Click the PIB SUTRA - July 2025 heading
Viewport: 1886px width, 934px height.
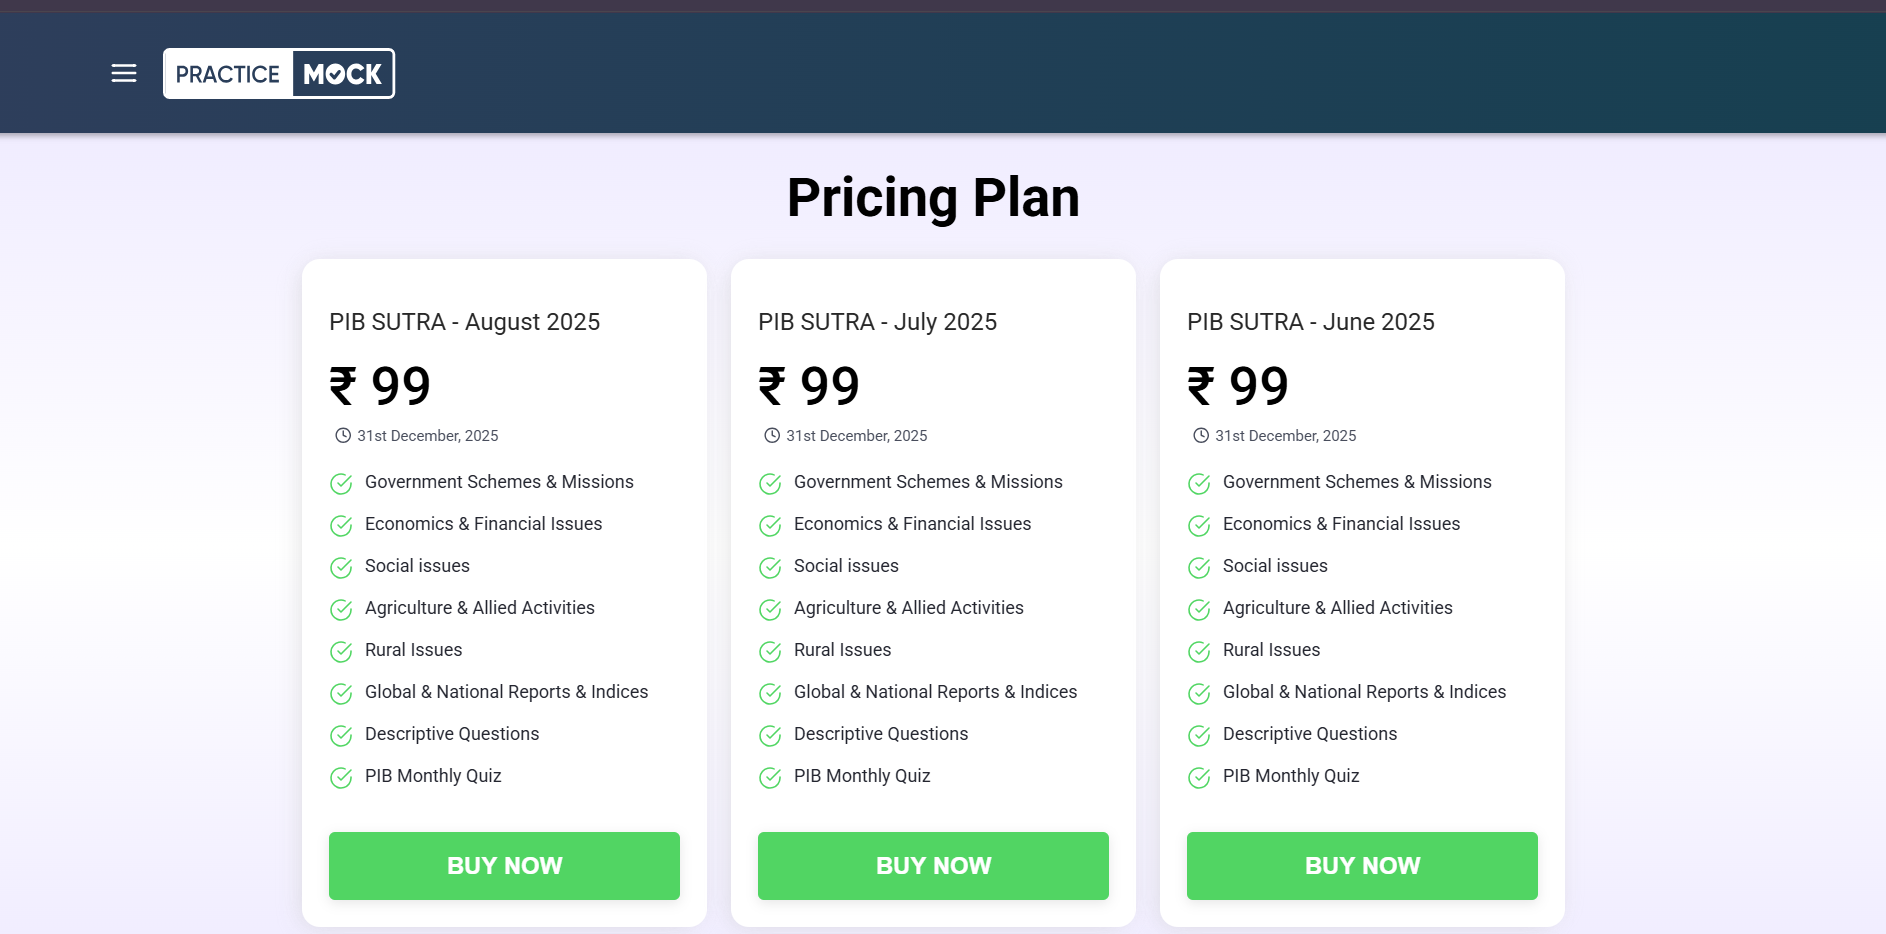tap(877, 322)
